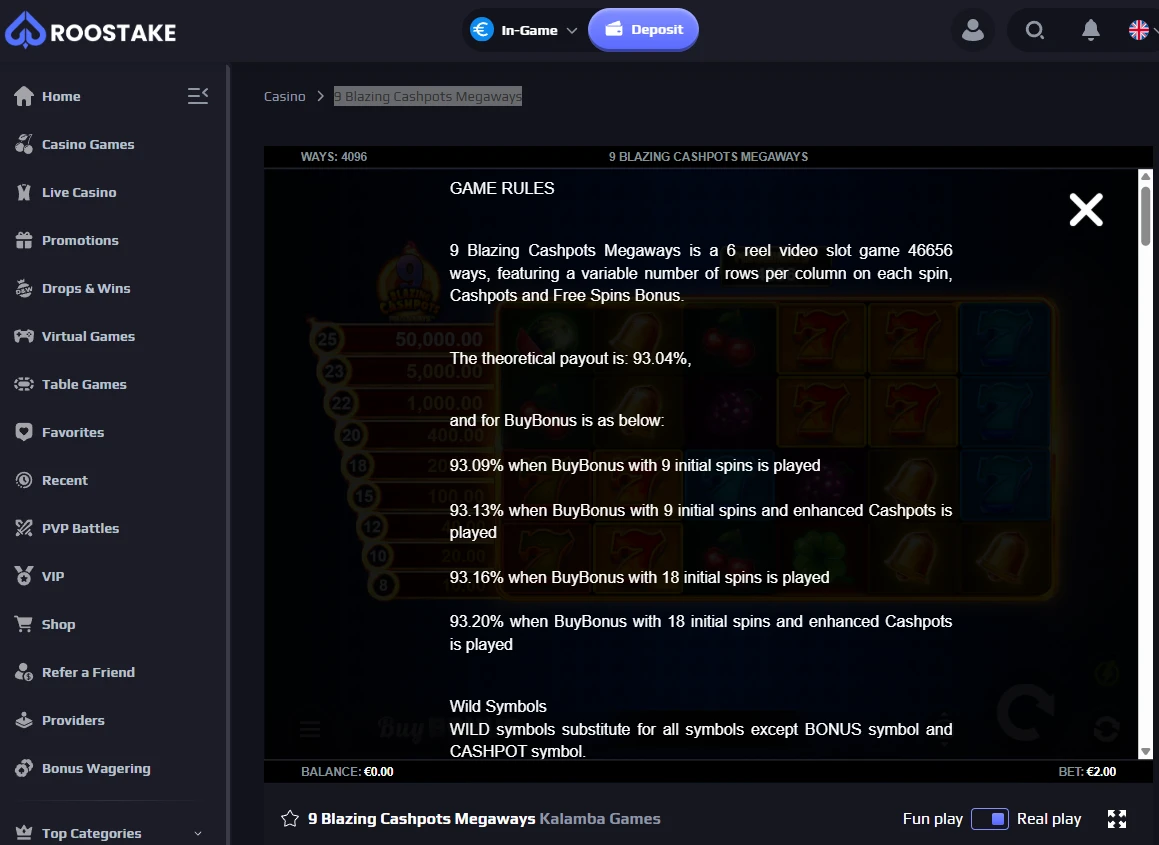The height and width of the screenshot is (845, 1159).
Task: Click the Recent clock icon
Action: 24,481
